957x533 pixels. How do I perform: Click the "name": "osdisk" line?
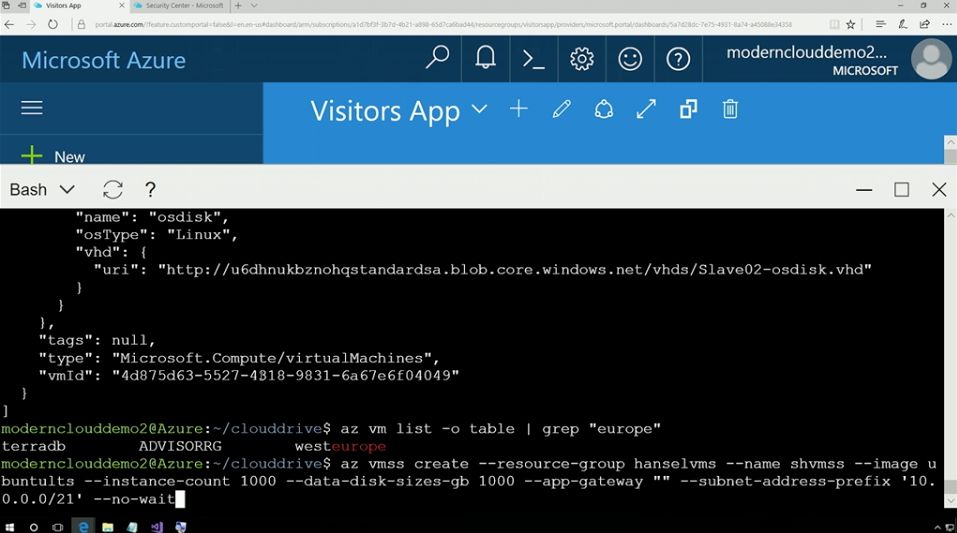(152, 217)
